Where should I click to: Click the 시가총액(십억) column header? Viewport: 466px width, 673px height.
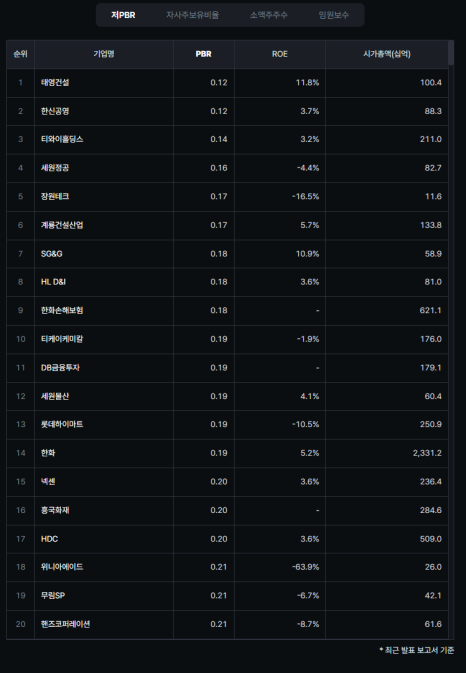point(387,54)
